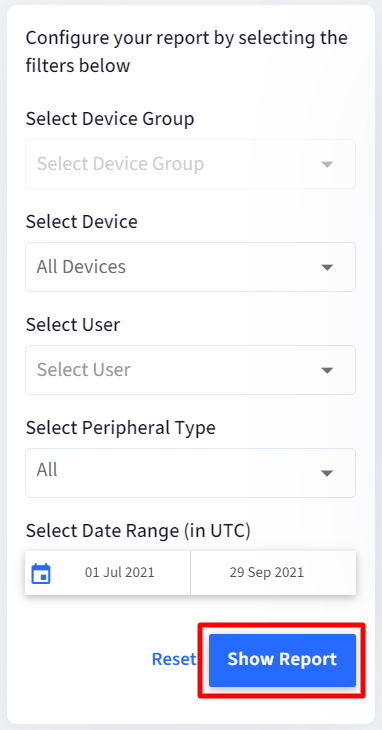Click the All Devices field text

[x=81, y=267]
